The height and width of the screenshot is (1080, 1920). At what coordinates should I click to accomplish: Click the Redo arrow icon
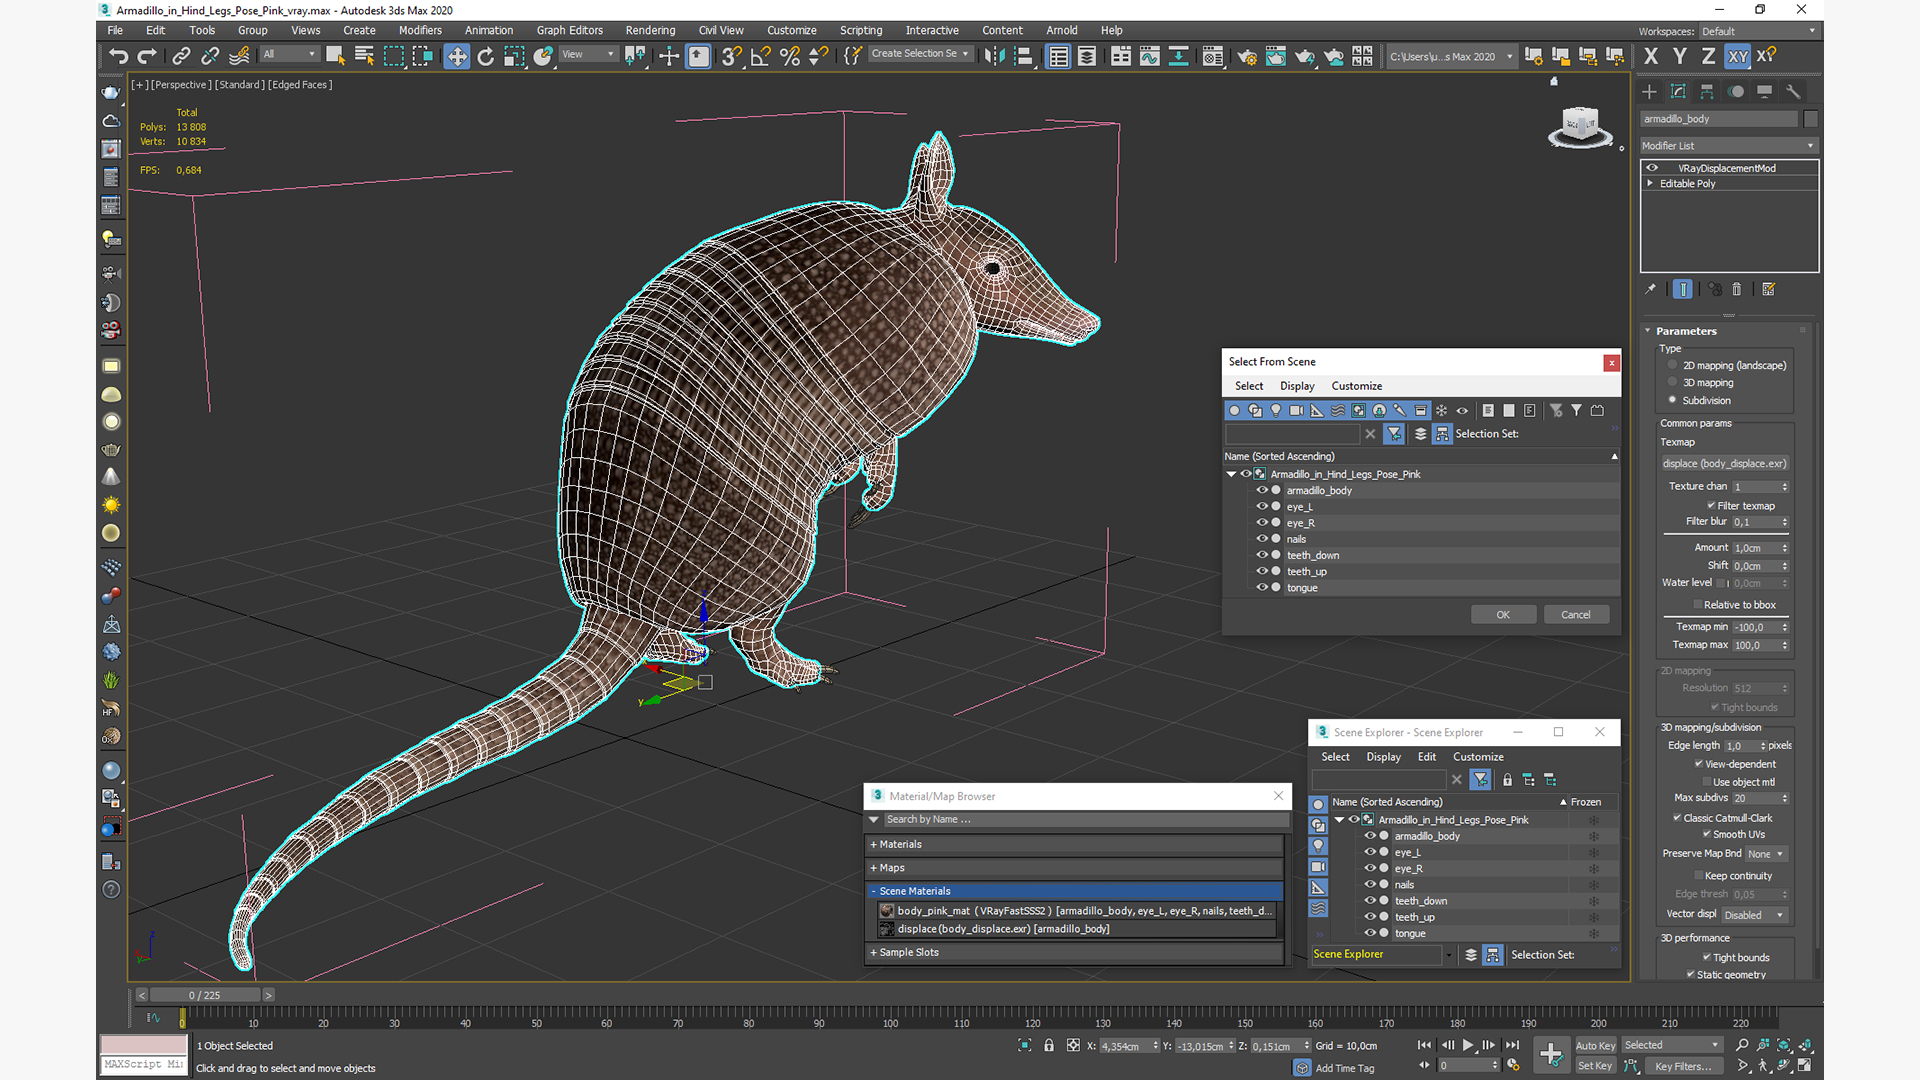[x=147, y=56]
